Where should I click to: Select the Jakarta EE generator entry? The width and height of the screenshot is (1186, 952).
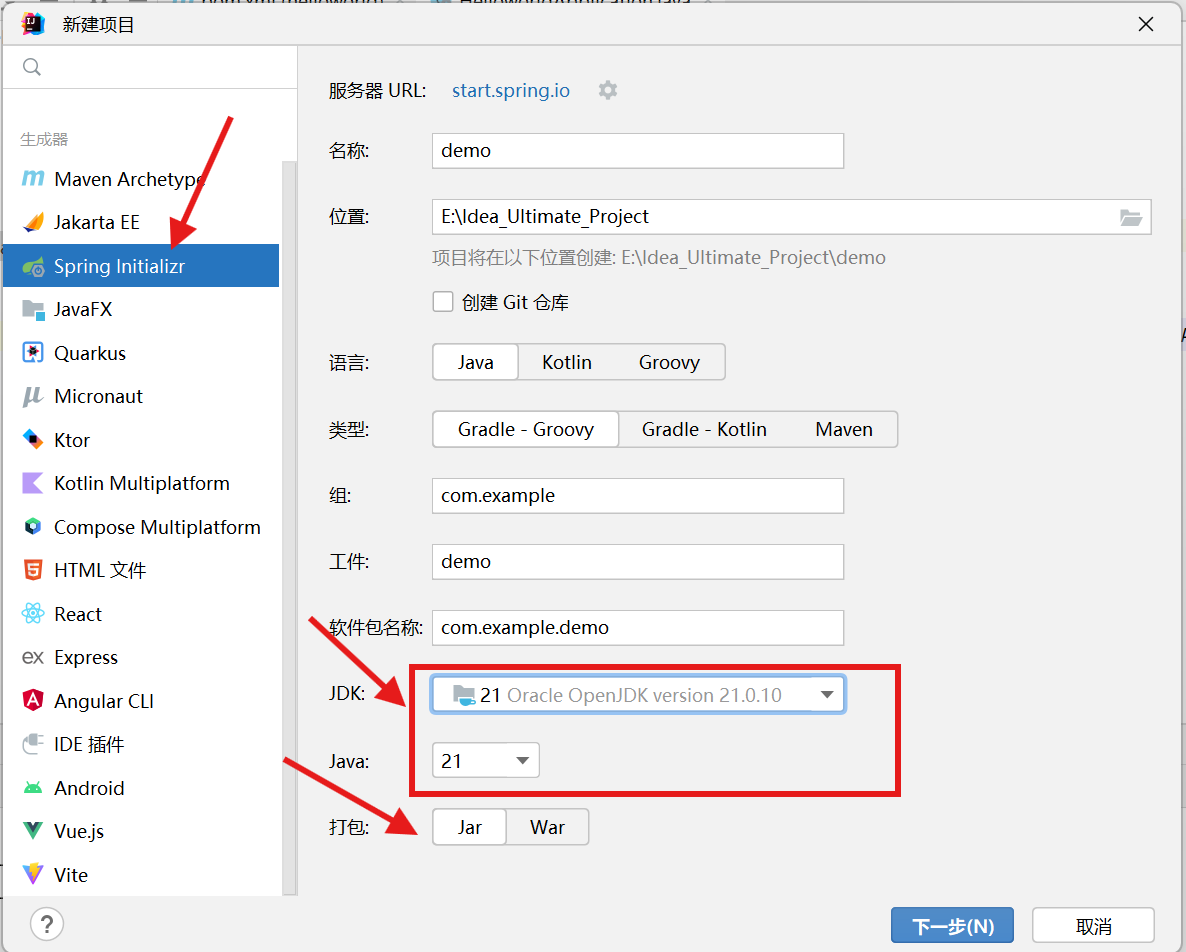tap(141, 222)
